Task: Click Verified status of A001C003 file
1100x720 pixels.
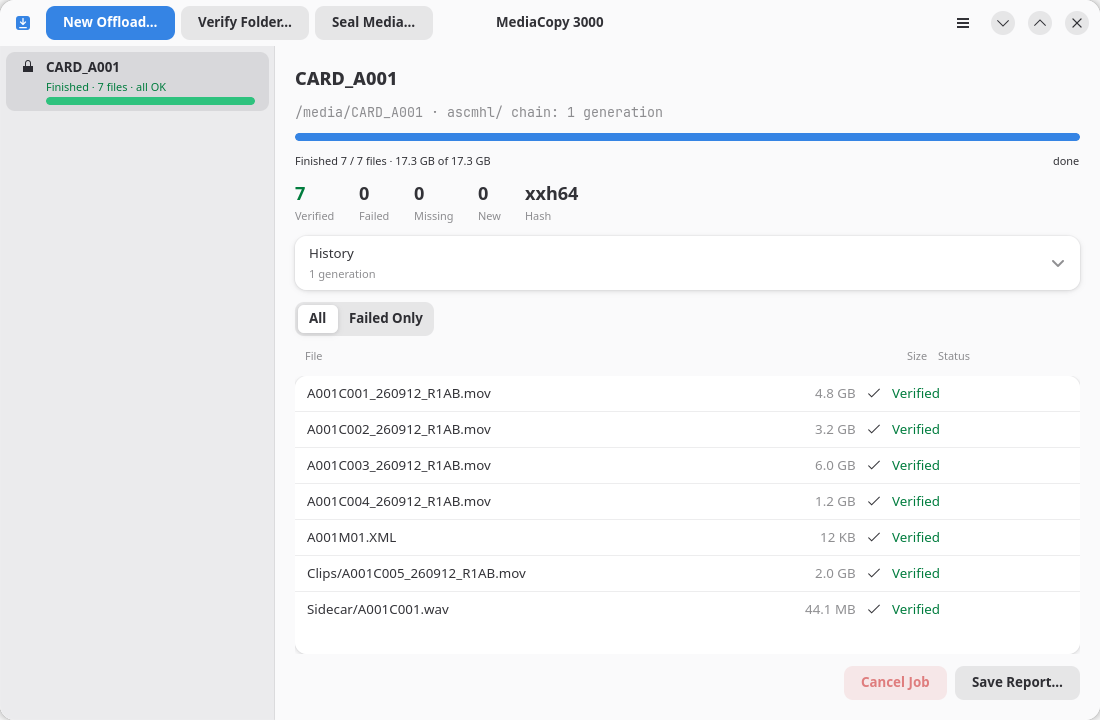Action: click(915, 465)
